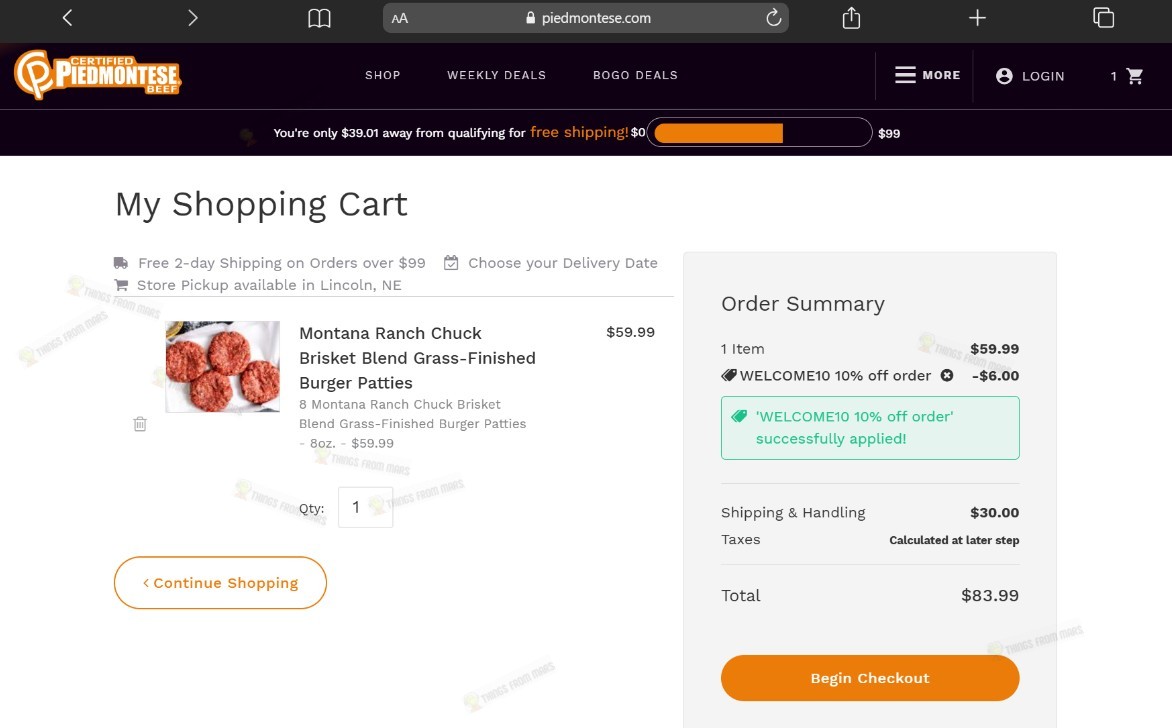Click the green successfully applied tag icon

coord(739,416)
